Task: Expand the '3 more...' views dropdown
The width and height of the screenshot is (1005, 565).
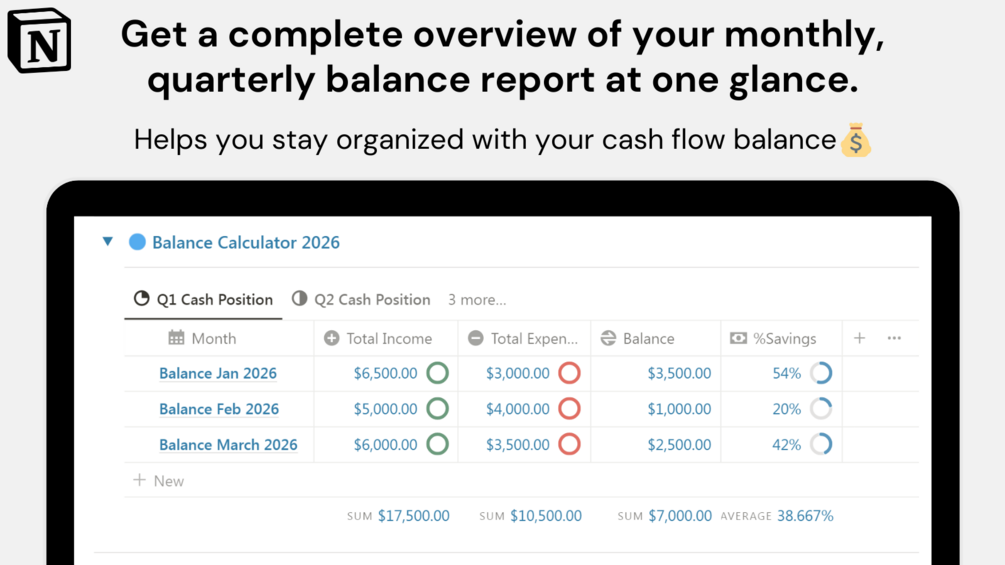Action: point(477,299)
